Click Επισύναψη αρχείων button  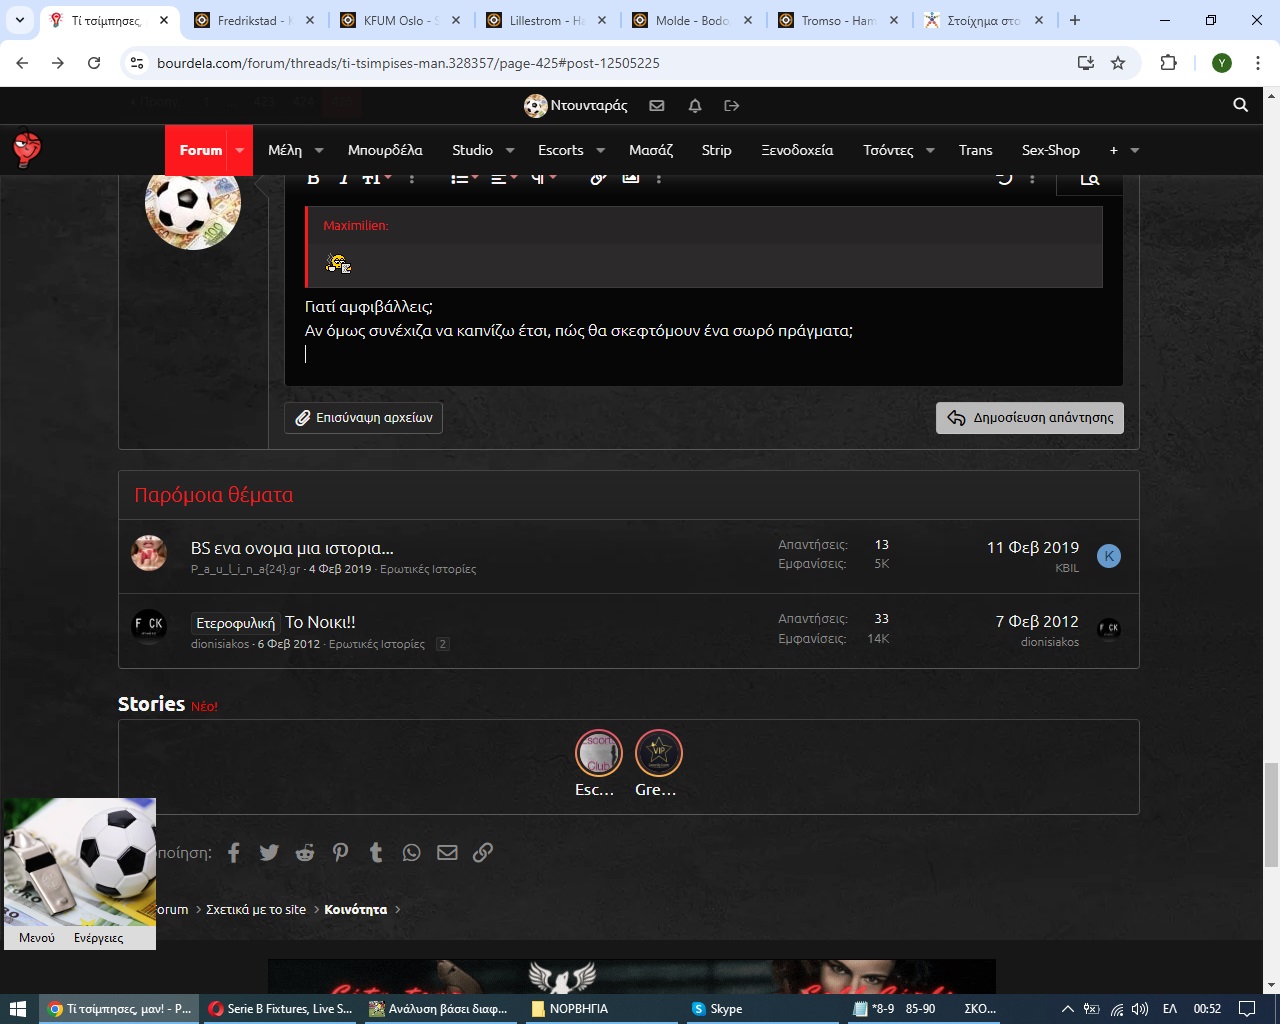[364, 418]
